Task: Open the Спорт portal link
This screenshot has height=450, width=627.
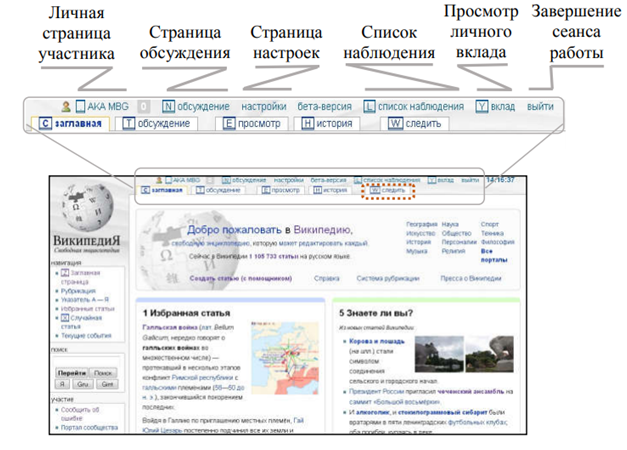Action: (490, 224)
